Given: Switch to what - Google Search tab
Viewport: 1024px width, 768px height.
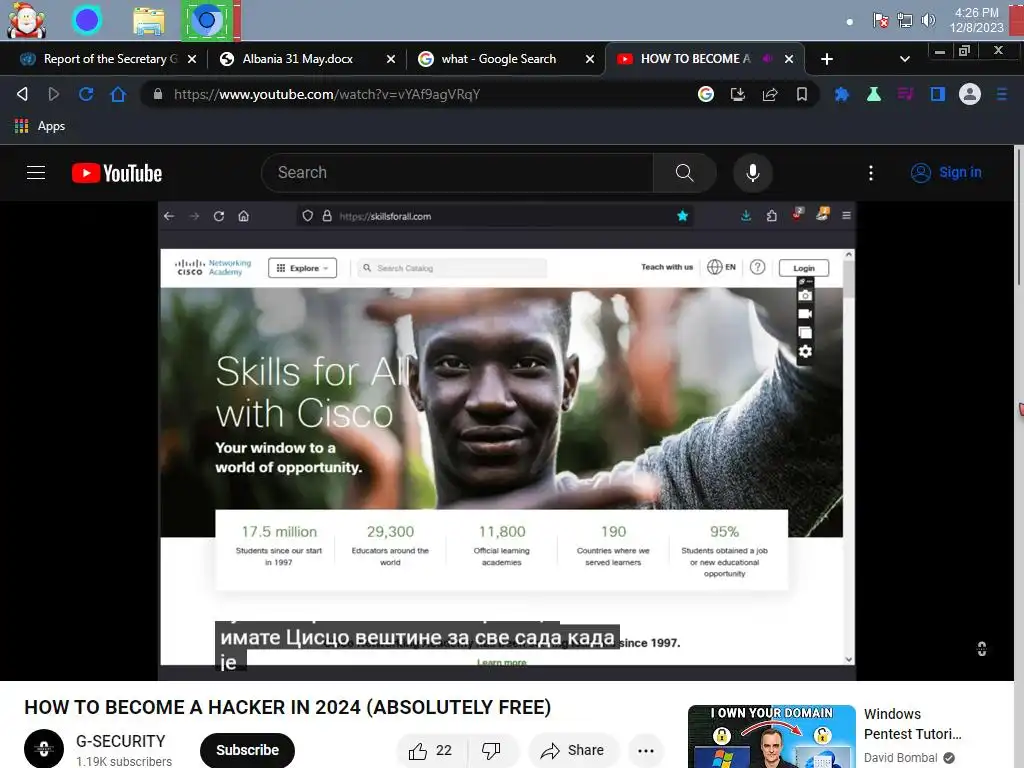Looking at the screenshot, I should [x=498, y=59].
